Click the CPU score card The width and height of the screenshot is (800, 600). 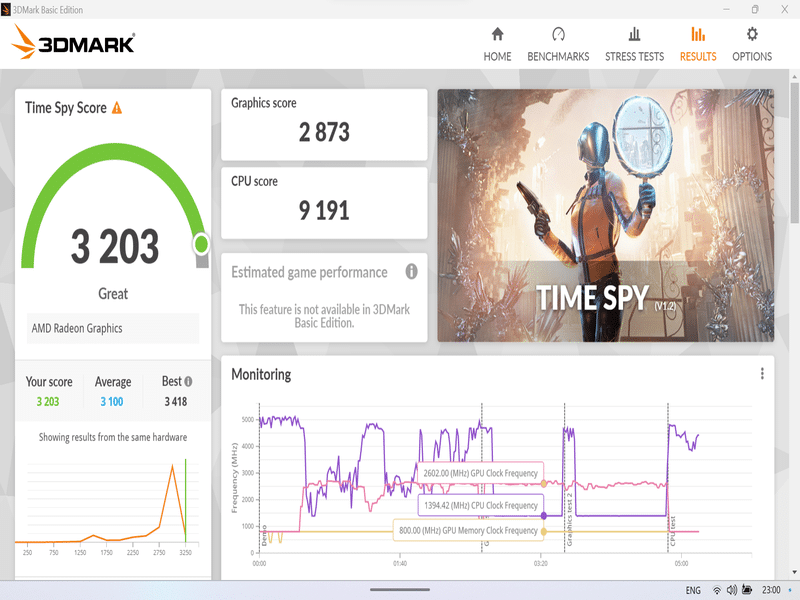pos(324,202)
